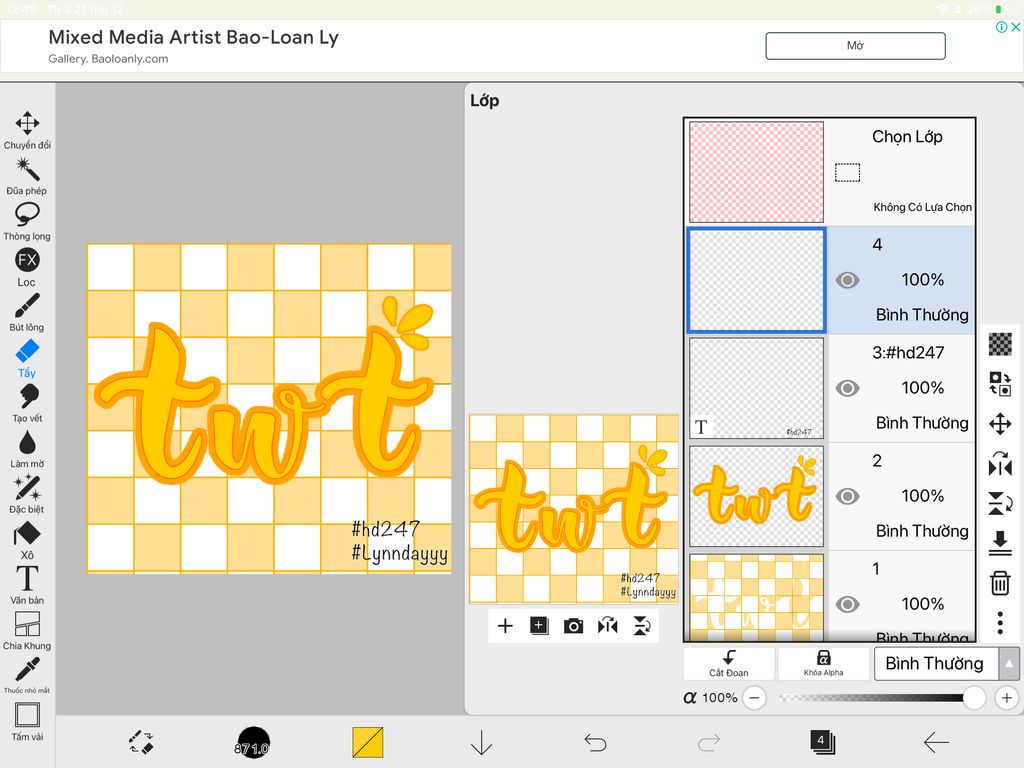This screenshot has height=768, width=1024.
Task: Open the layers count button showing 4
Action: [822, 742]
